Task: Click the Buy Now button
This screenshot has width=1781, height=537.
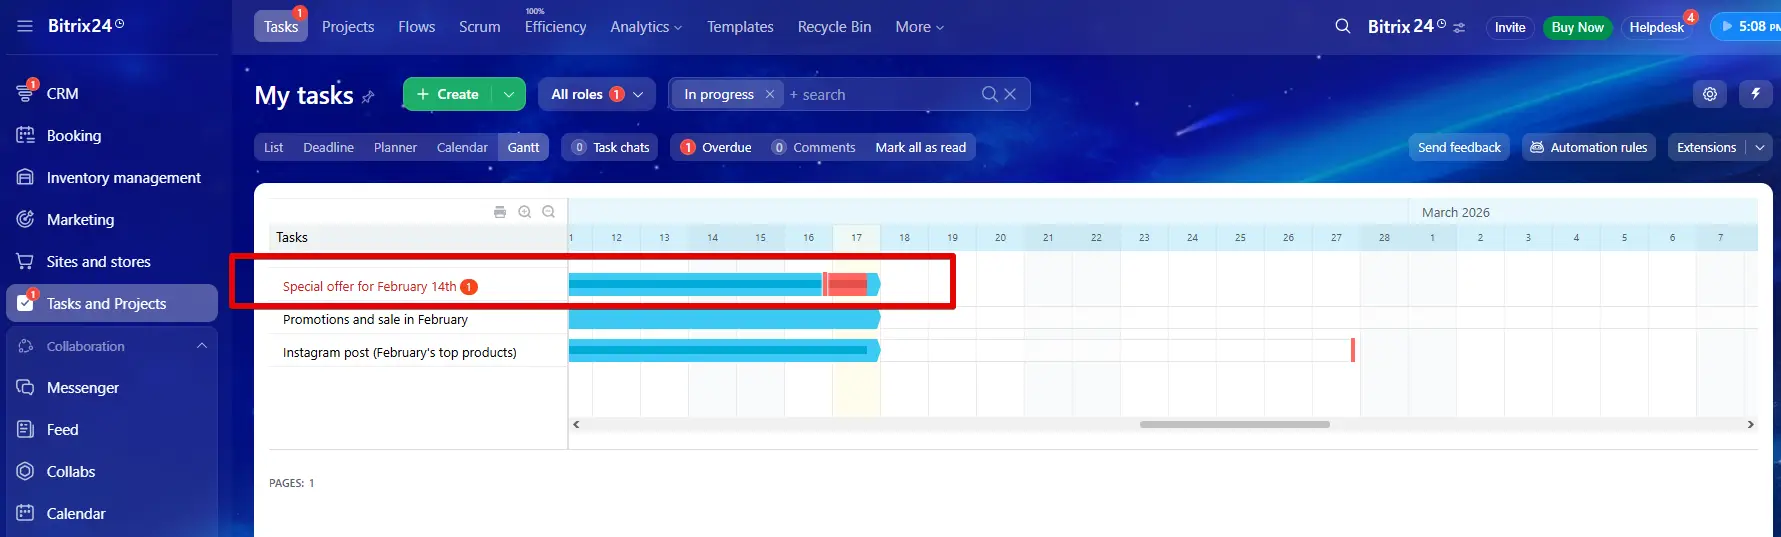Action: 1577,27
